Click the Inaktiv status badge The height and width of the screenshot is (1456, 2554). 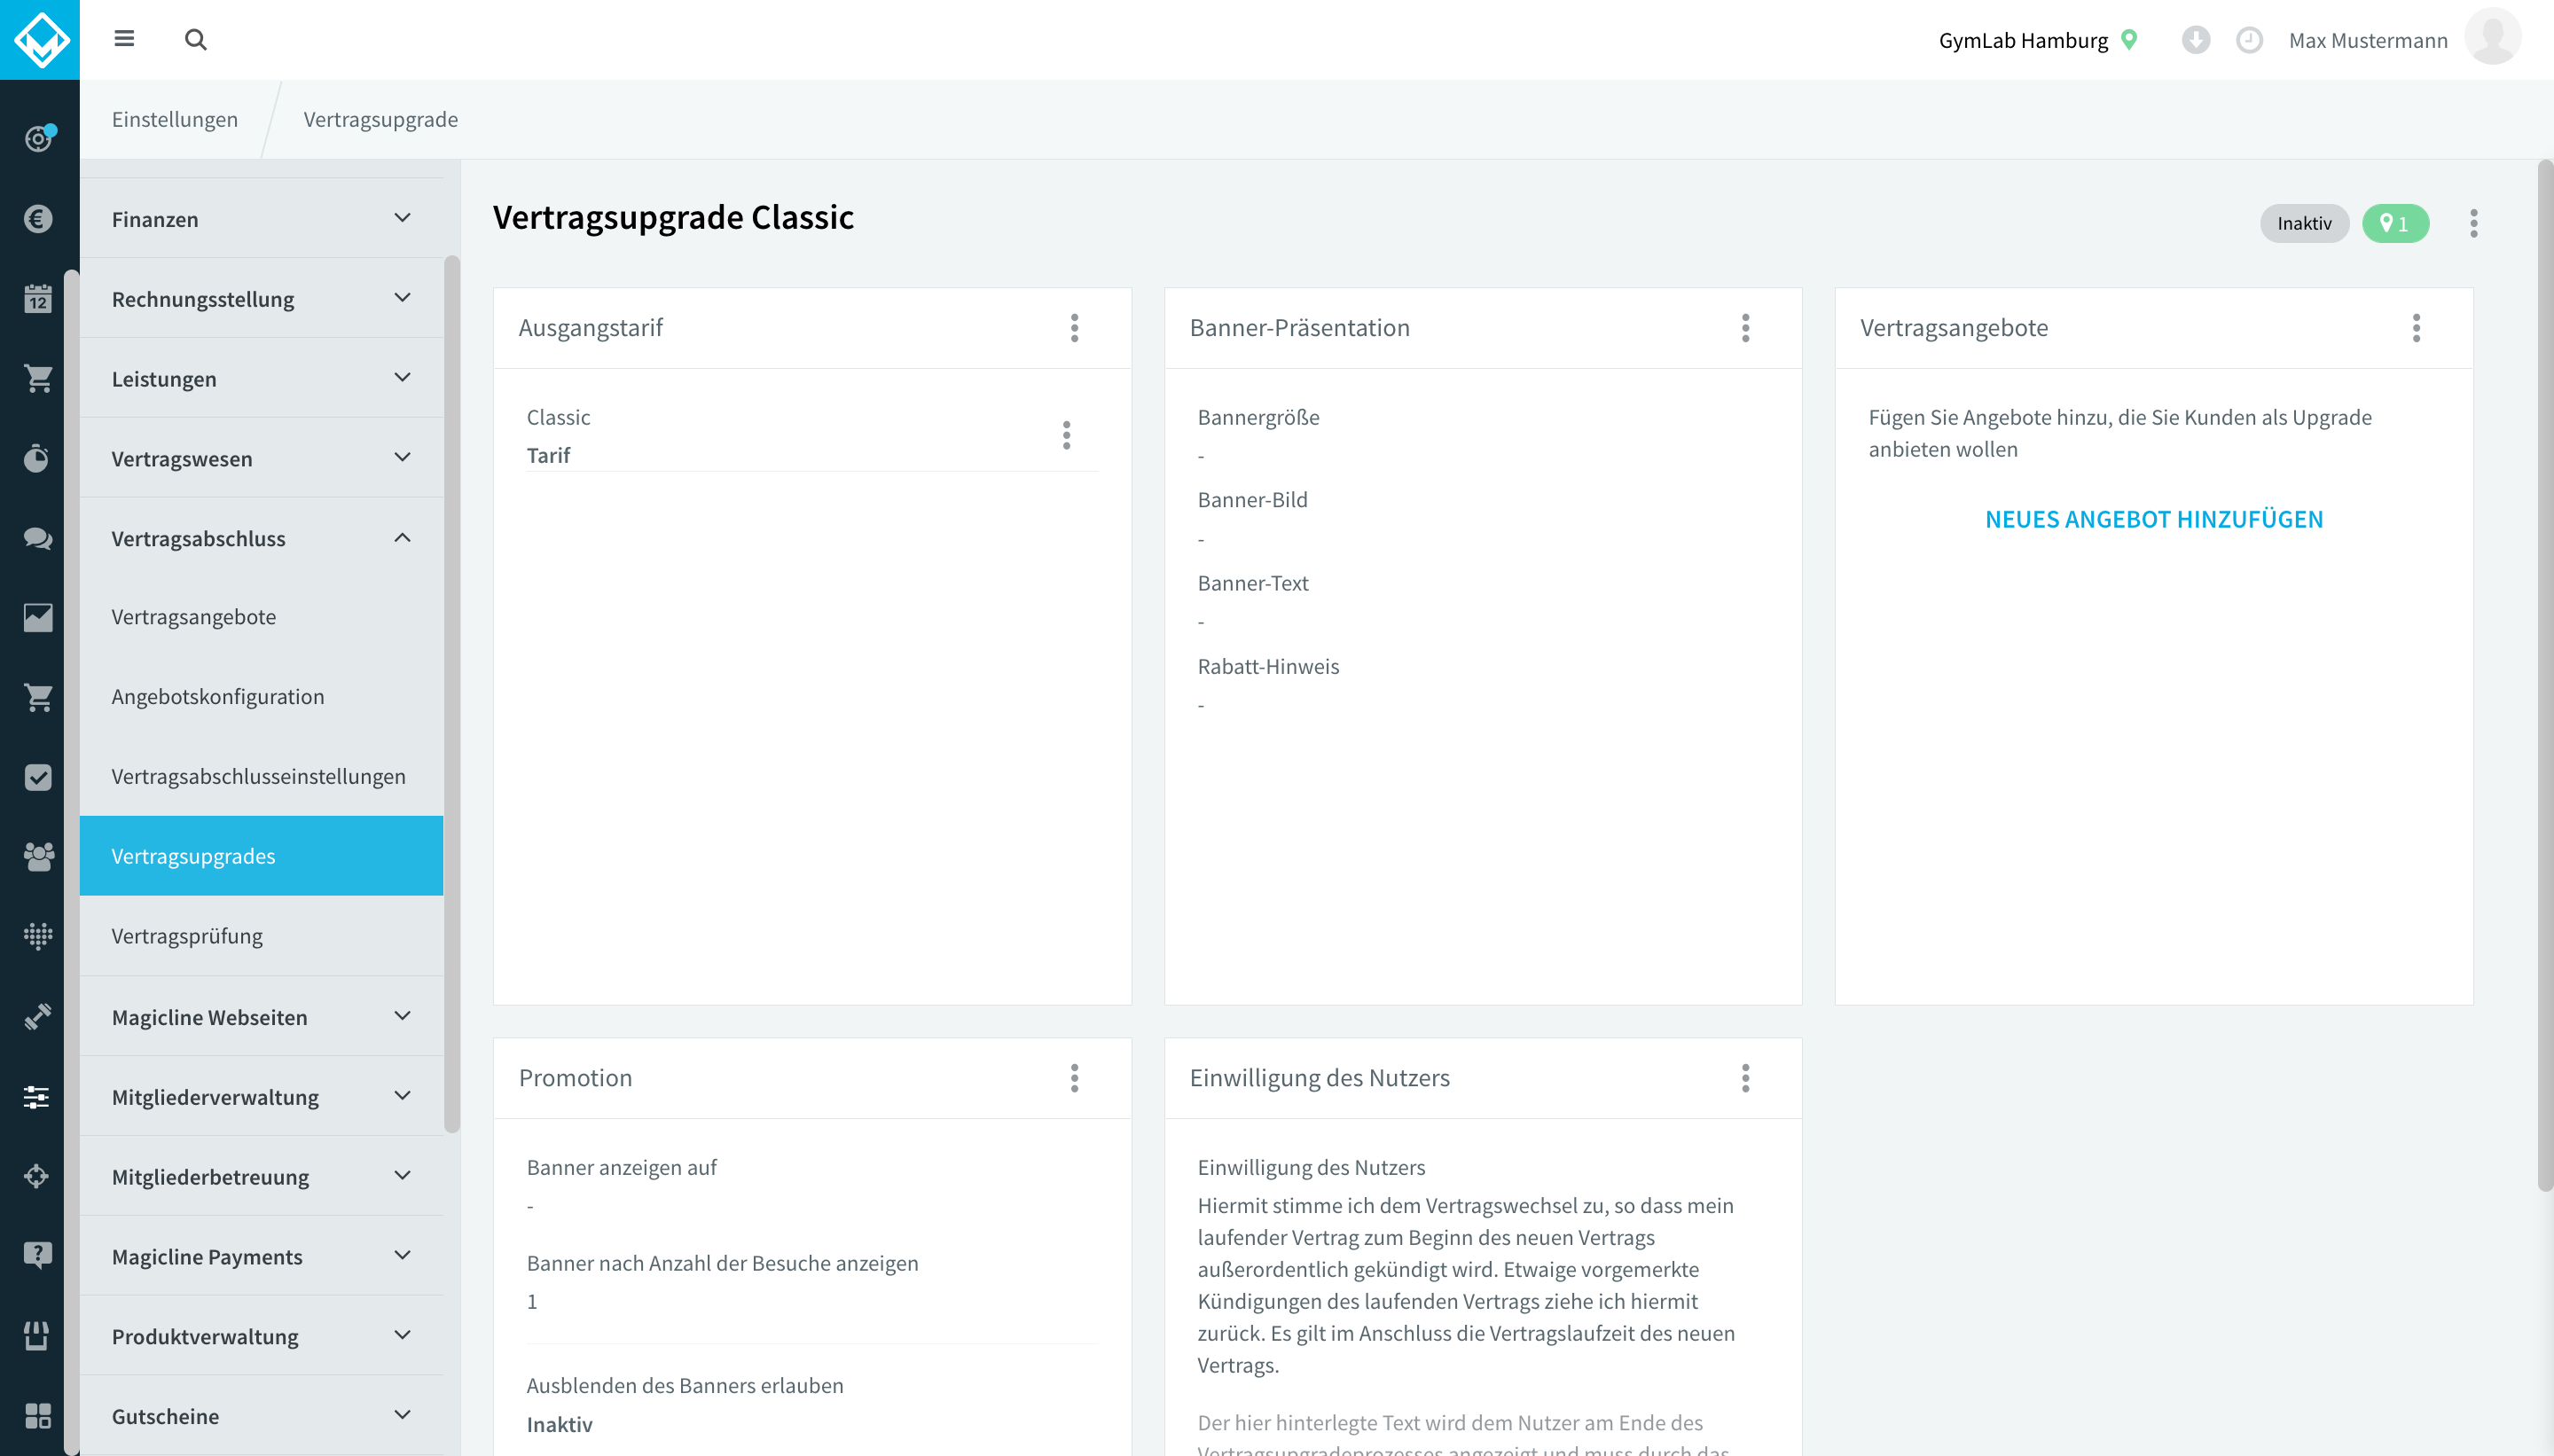point(2304,223)
